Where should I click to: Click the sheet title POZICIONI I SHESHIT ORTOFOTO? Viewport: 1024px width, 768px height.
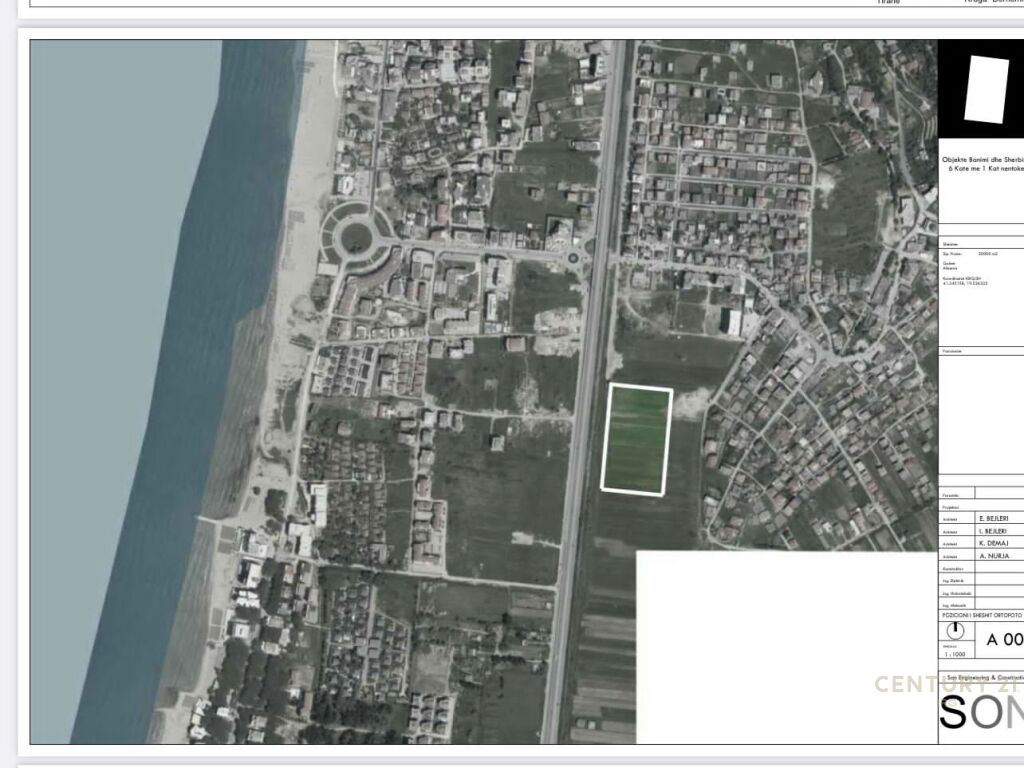coord(982,615)
